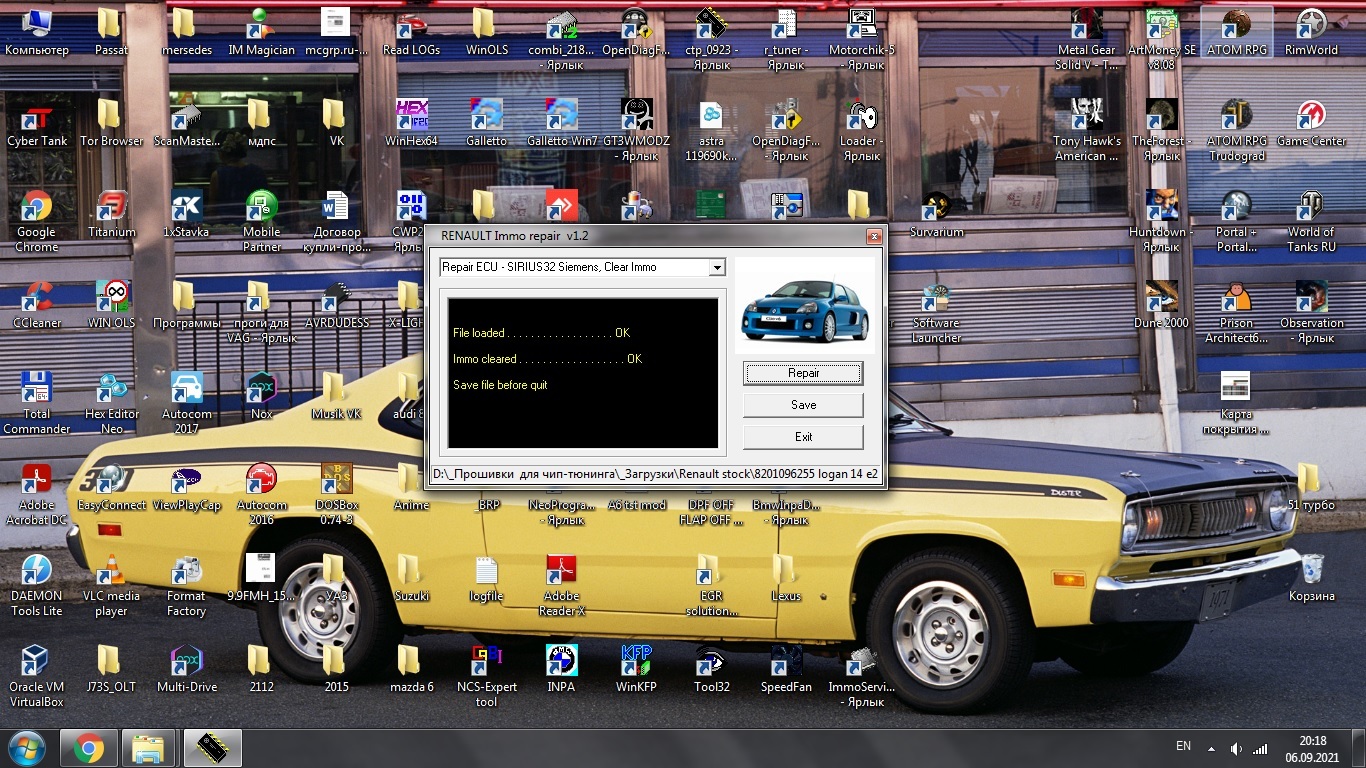Click the volume speaker tray icon
The width and height of the screenshot is (1366, 768).
pyautogui.click(x=1236, y=748)
